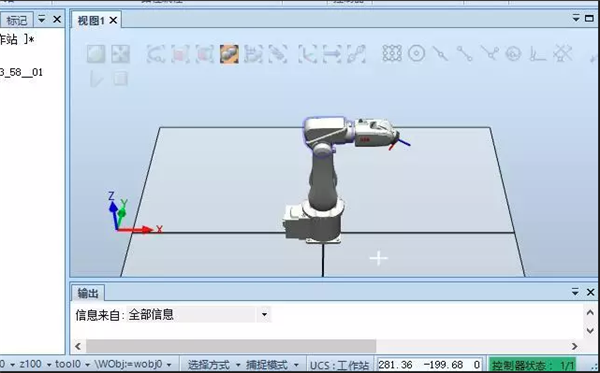Select the Body Selection tool icon
The width and height of the screenshot is (600, 373).
click(205, 54)
